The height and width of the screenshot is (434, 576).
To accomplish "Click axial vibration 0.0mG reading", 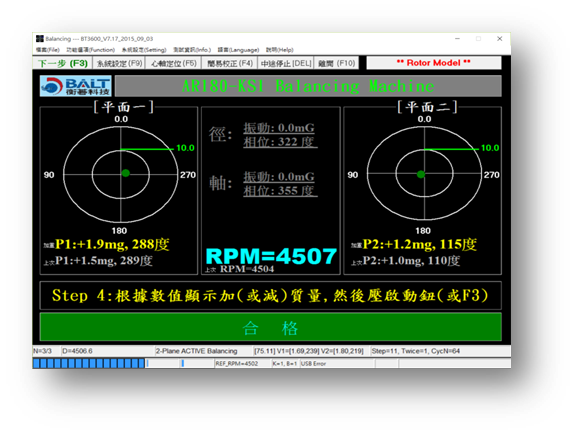I will (x=279, y=177).
